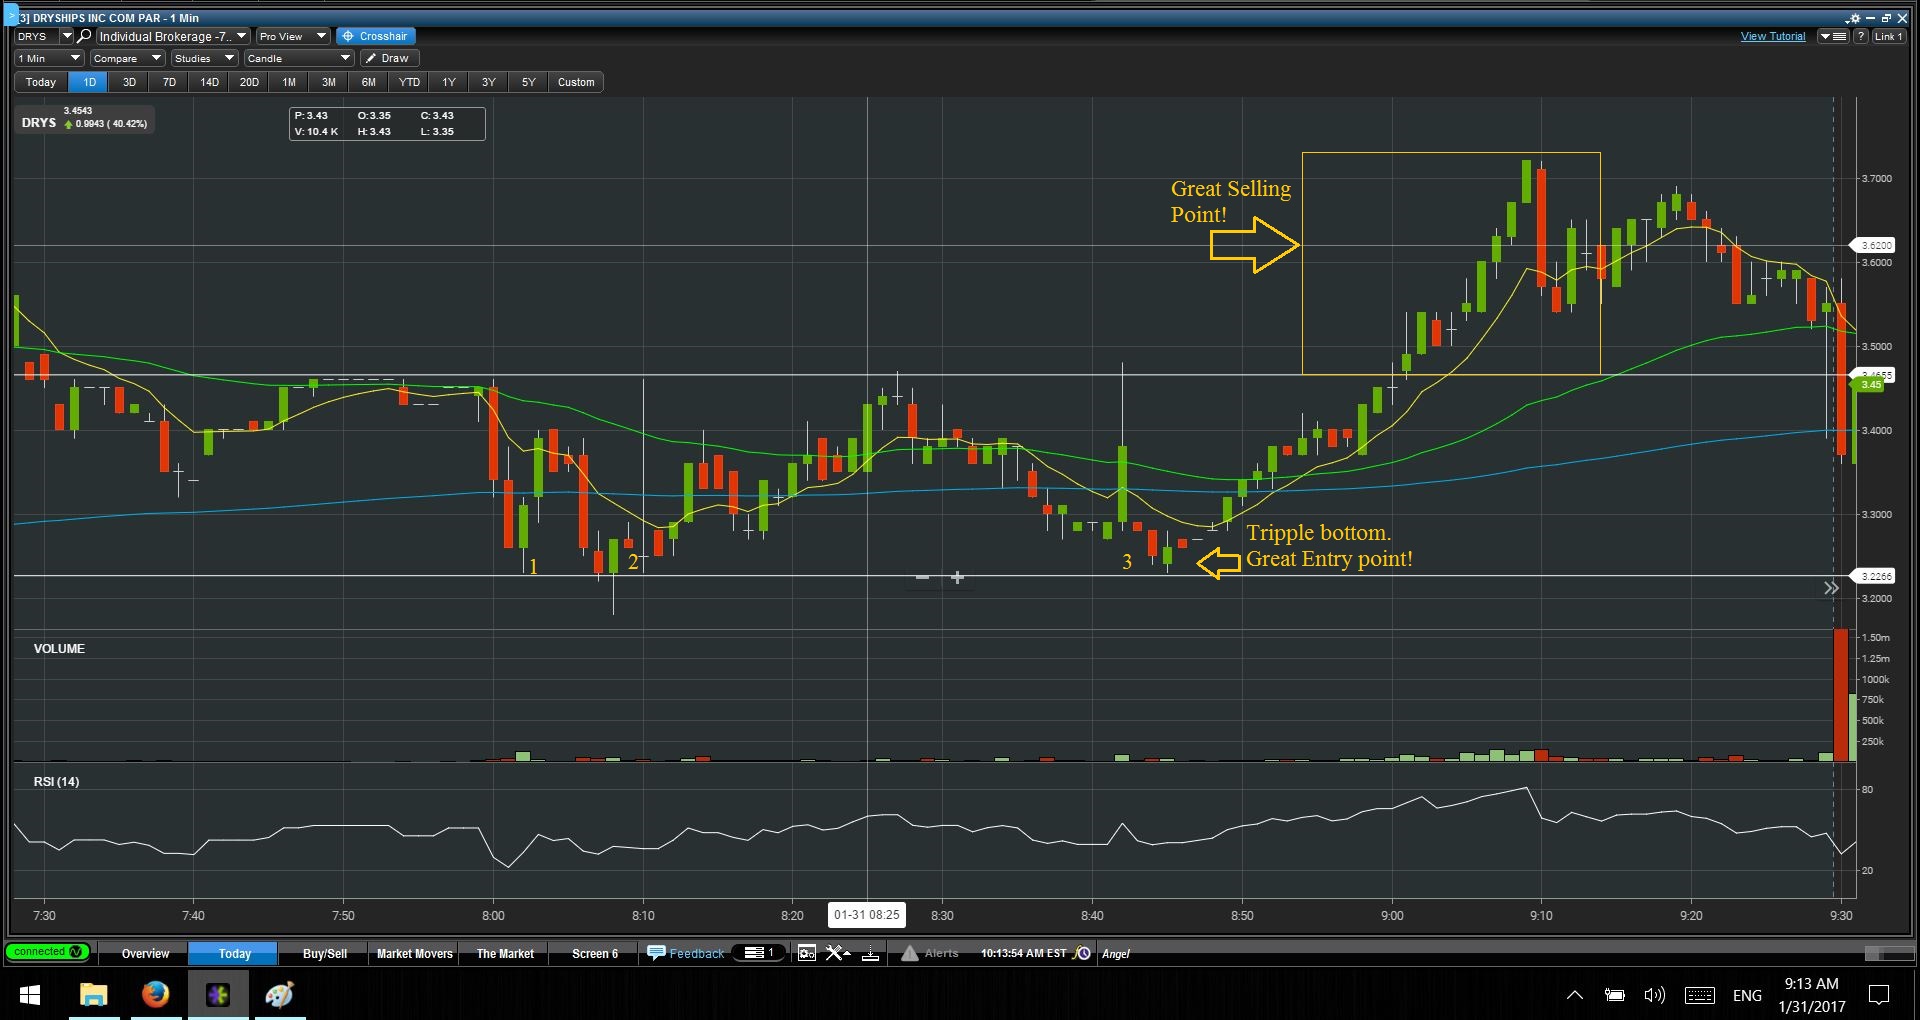Image resolution: width=1920 pixels, height=1020 pixels.
Task: Click the connected status indicator
Action: coord(47,952)
